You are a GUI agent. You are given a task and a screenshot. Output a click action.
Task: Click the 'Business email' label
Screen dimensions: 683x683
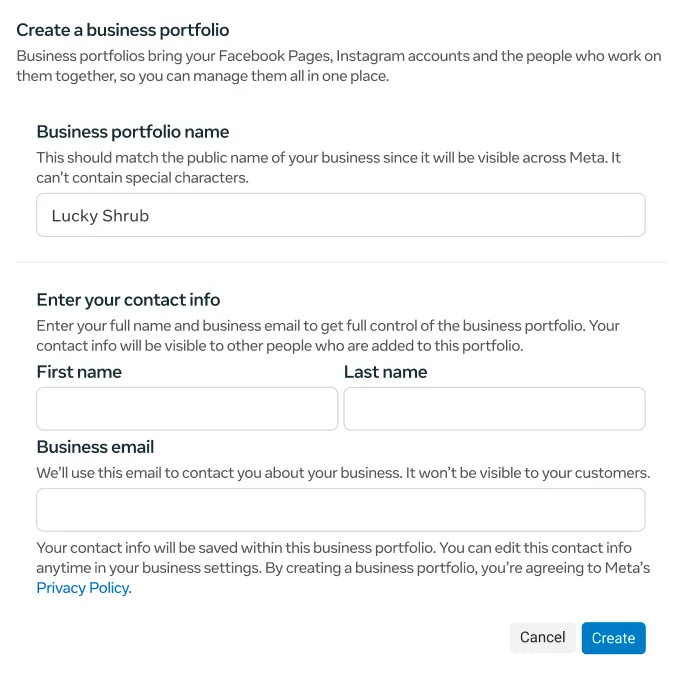[x=95, y=447]
